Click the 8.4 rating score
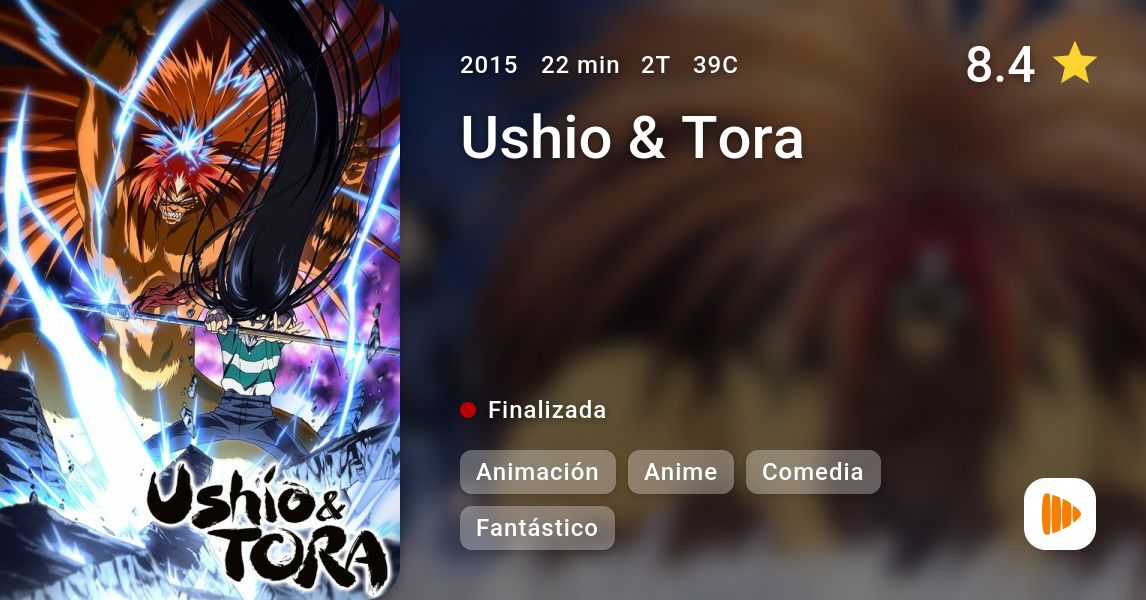The height and width of the screenshot is (600, 1146). [1000, 64]
